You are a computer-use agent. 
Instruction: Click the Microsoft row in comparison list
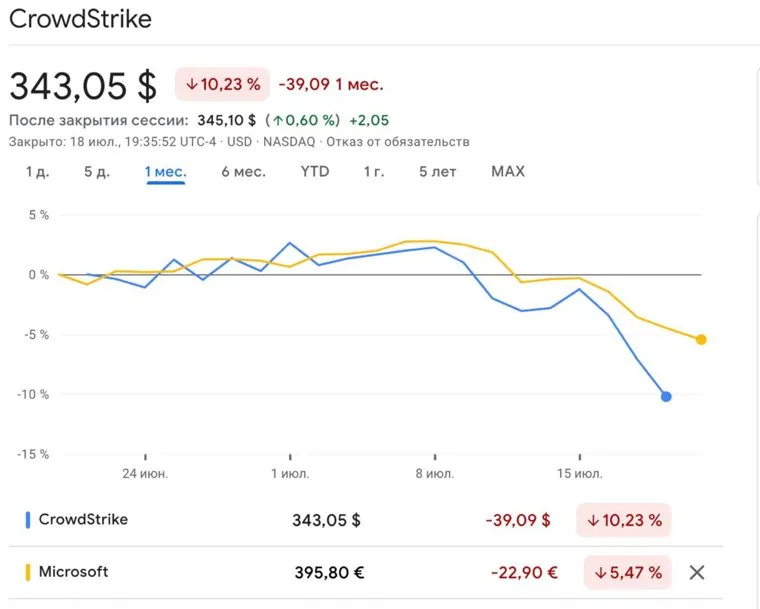(x=73, y=573)
